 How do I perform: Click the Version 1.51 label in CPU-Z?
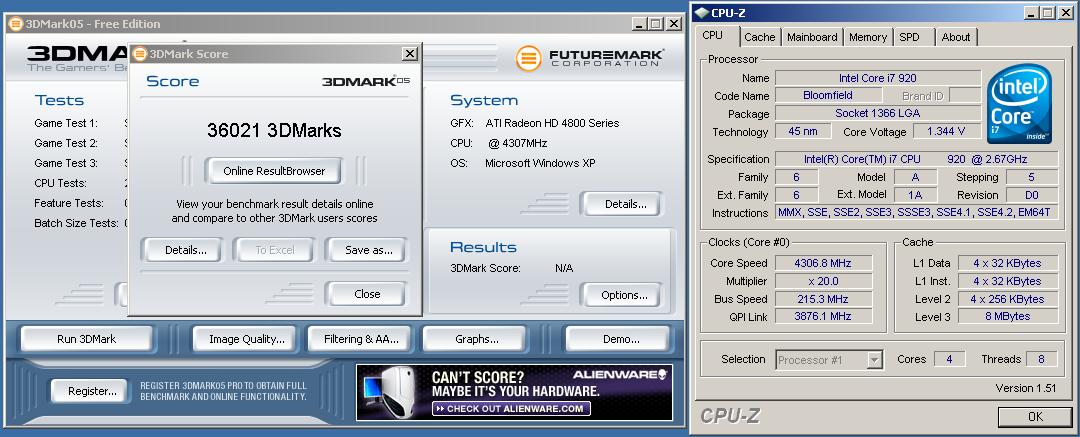[x=1026, y=388]
